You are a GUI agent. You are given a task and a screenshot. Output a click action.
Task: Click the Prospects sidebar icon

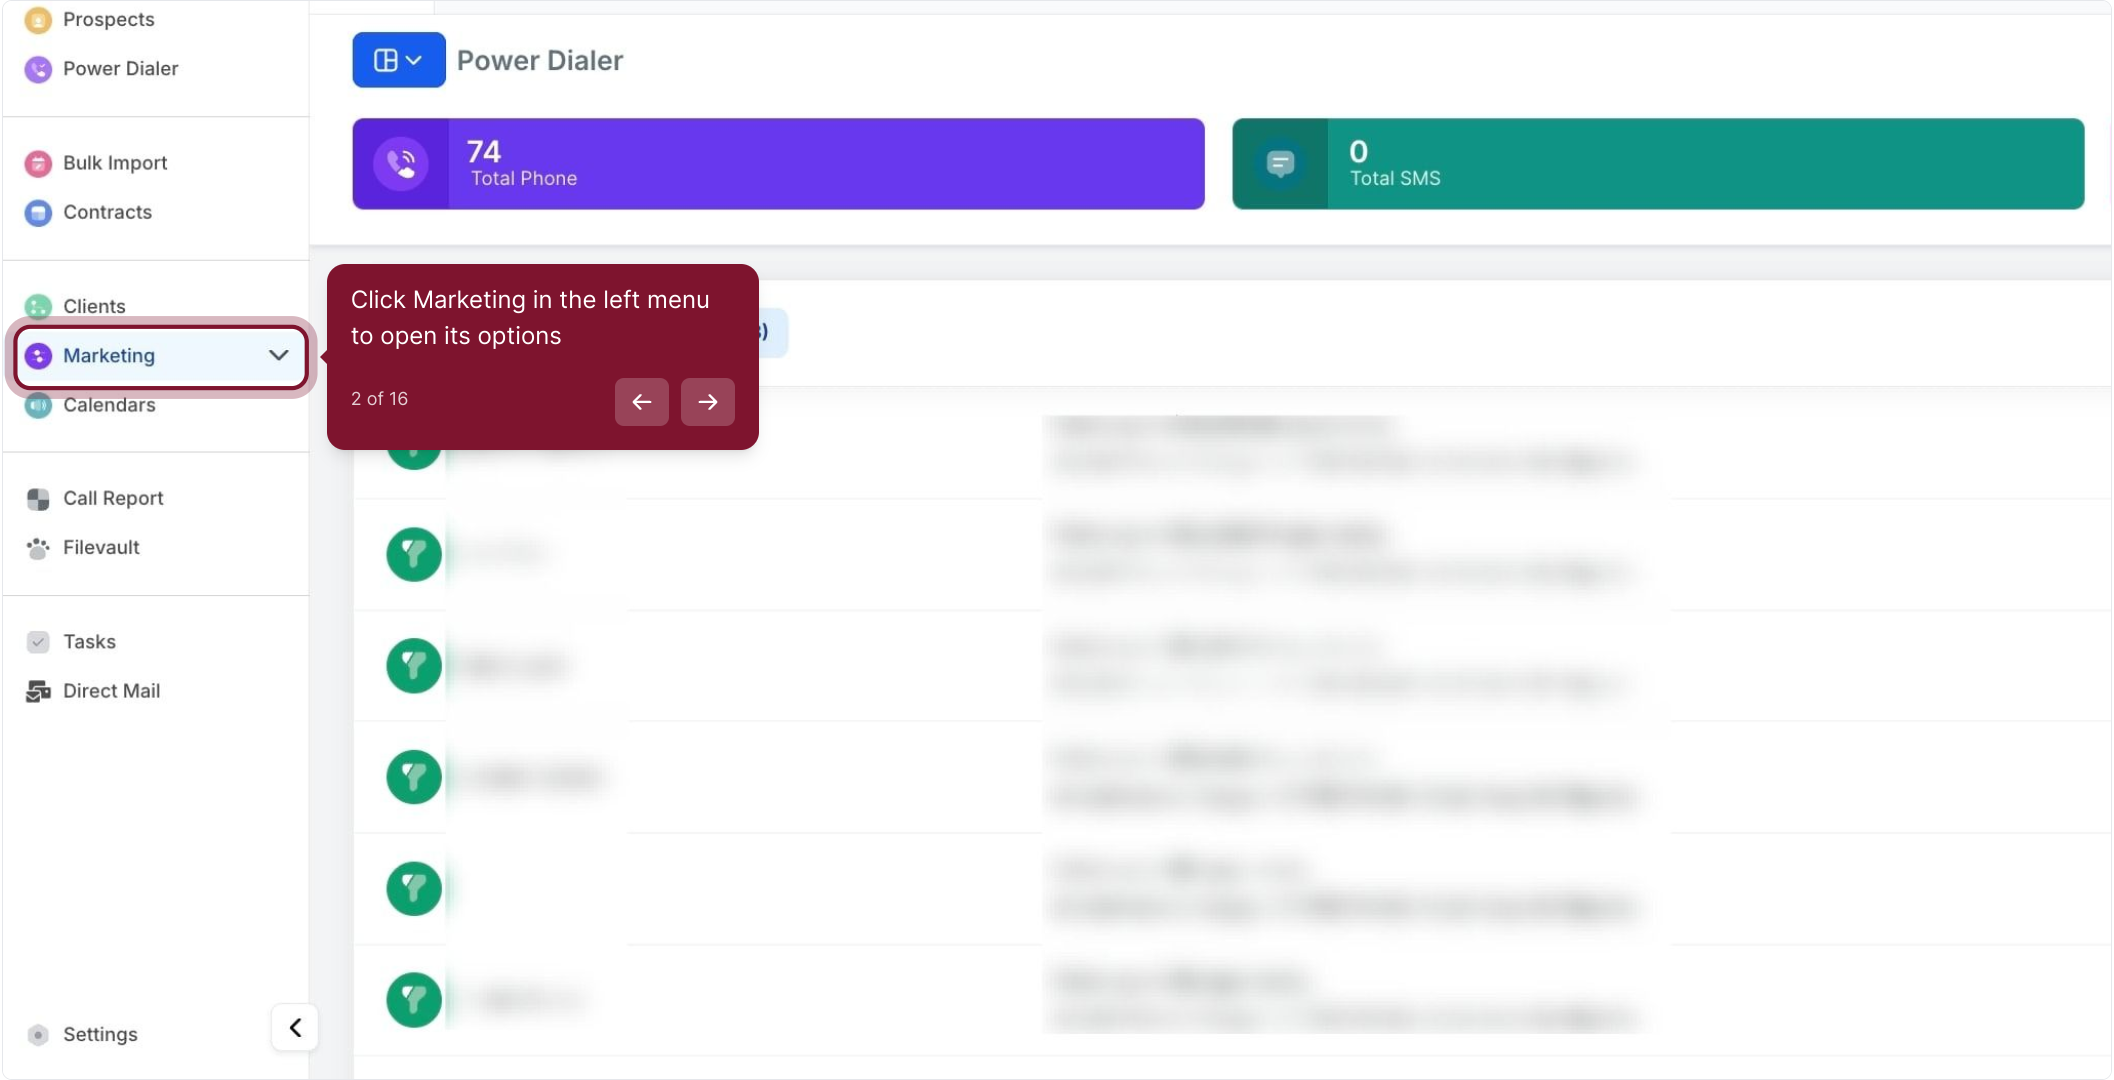[38, 20]
